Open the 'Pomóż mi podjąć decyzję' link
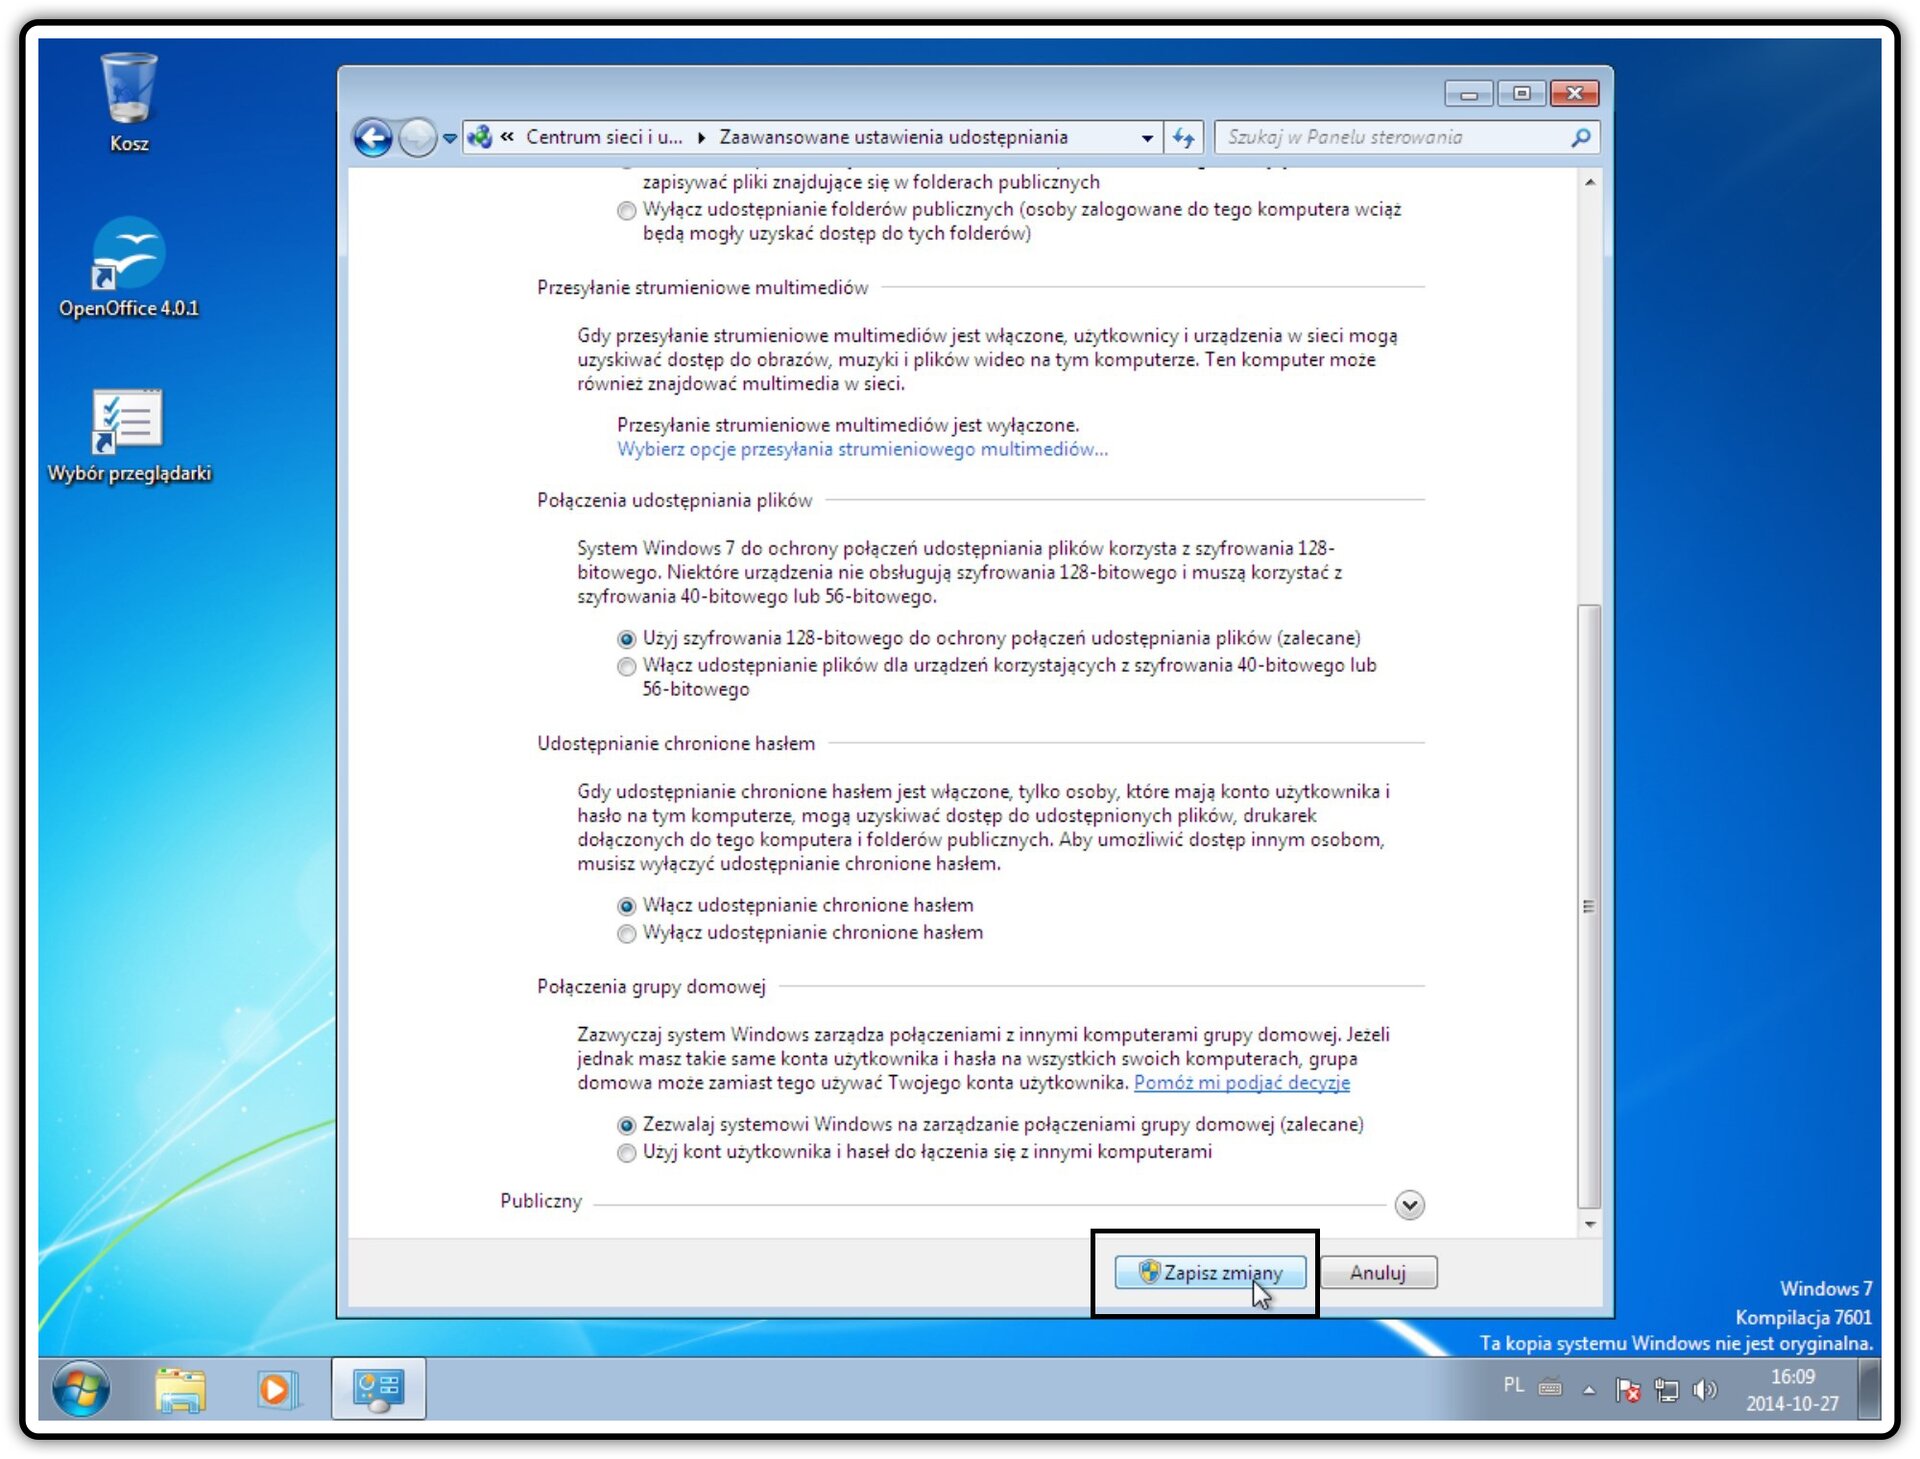Screen dimensions: 1920x1459 pos(1241,1083)
